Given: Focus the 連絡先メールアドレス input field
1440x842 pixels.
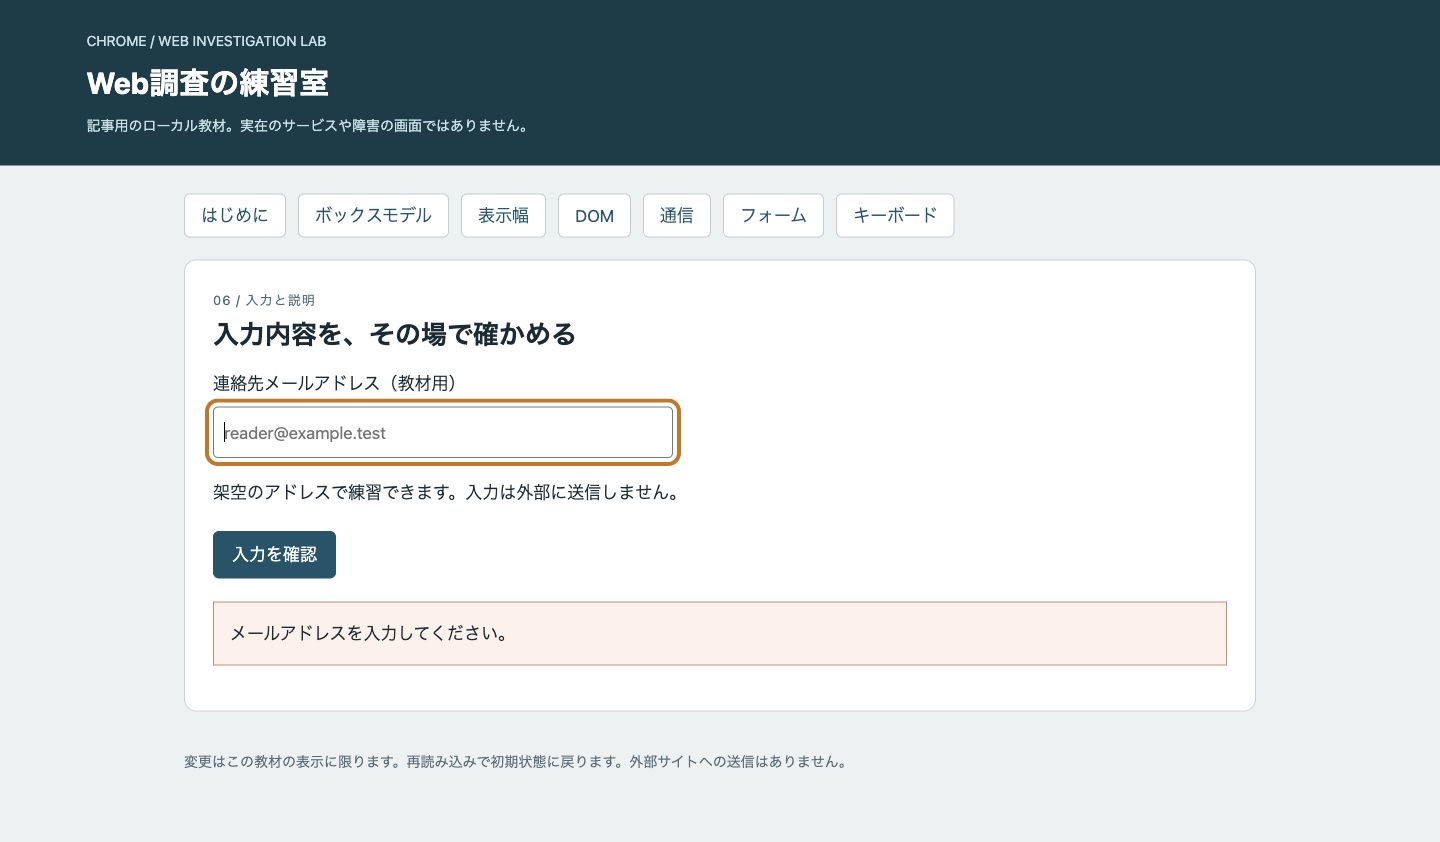Looking at the screenshot, I should (443, 433).
